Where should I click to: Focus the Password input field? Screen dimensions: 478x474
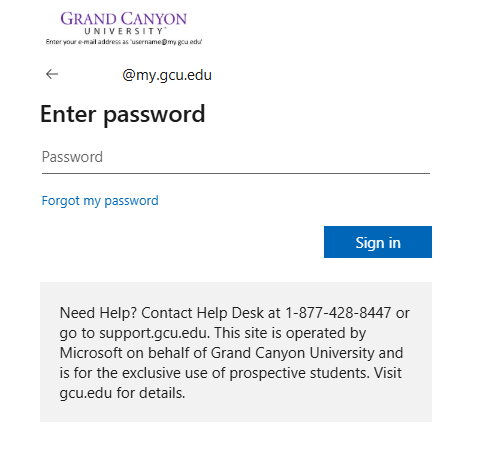tap(236, 157)
